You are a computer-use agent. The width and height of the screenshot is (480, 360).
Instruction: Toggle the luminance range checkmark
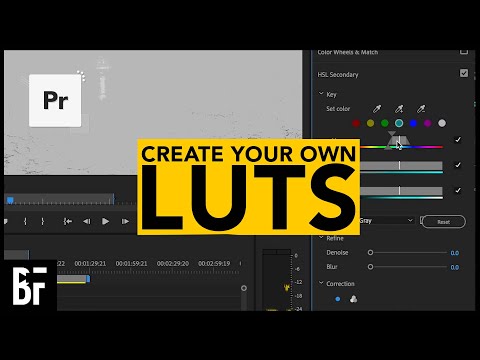pyautogui.click(x=458, y=190)
